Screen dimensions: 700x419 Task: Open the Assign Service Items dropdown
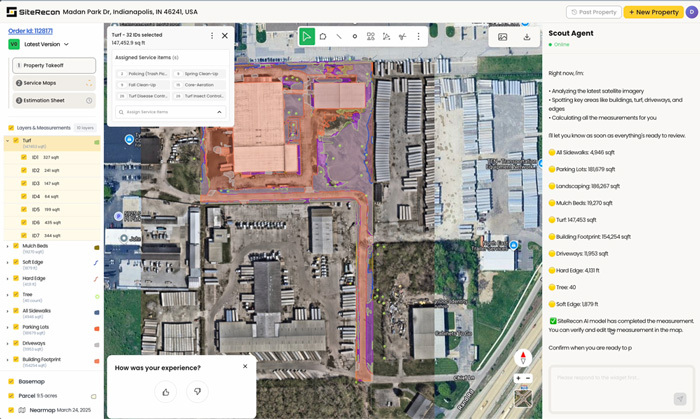(x=171, y=112)
